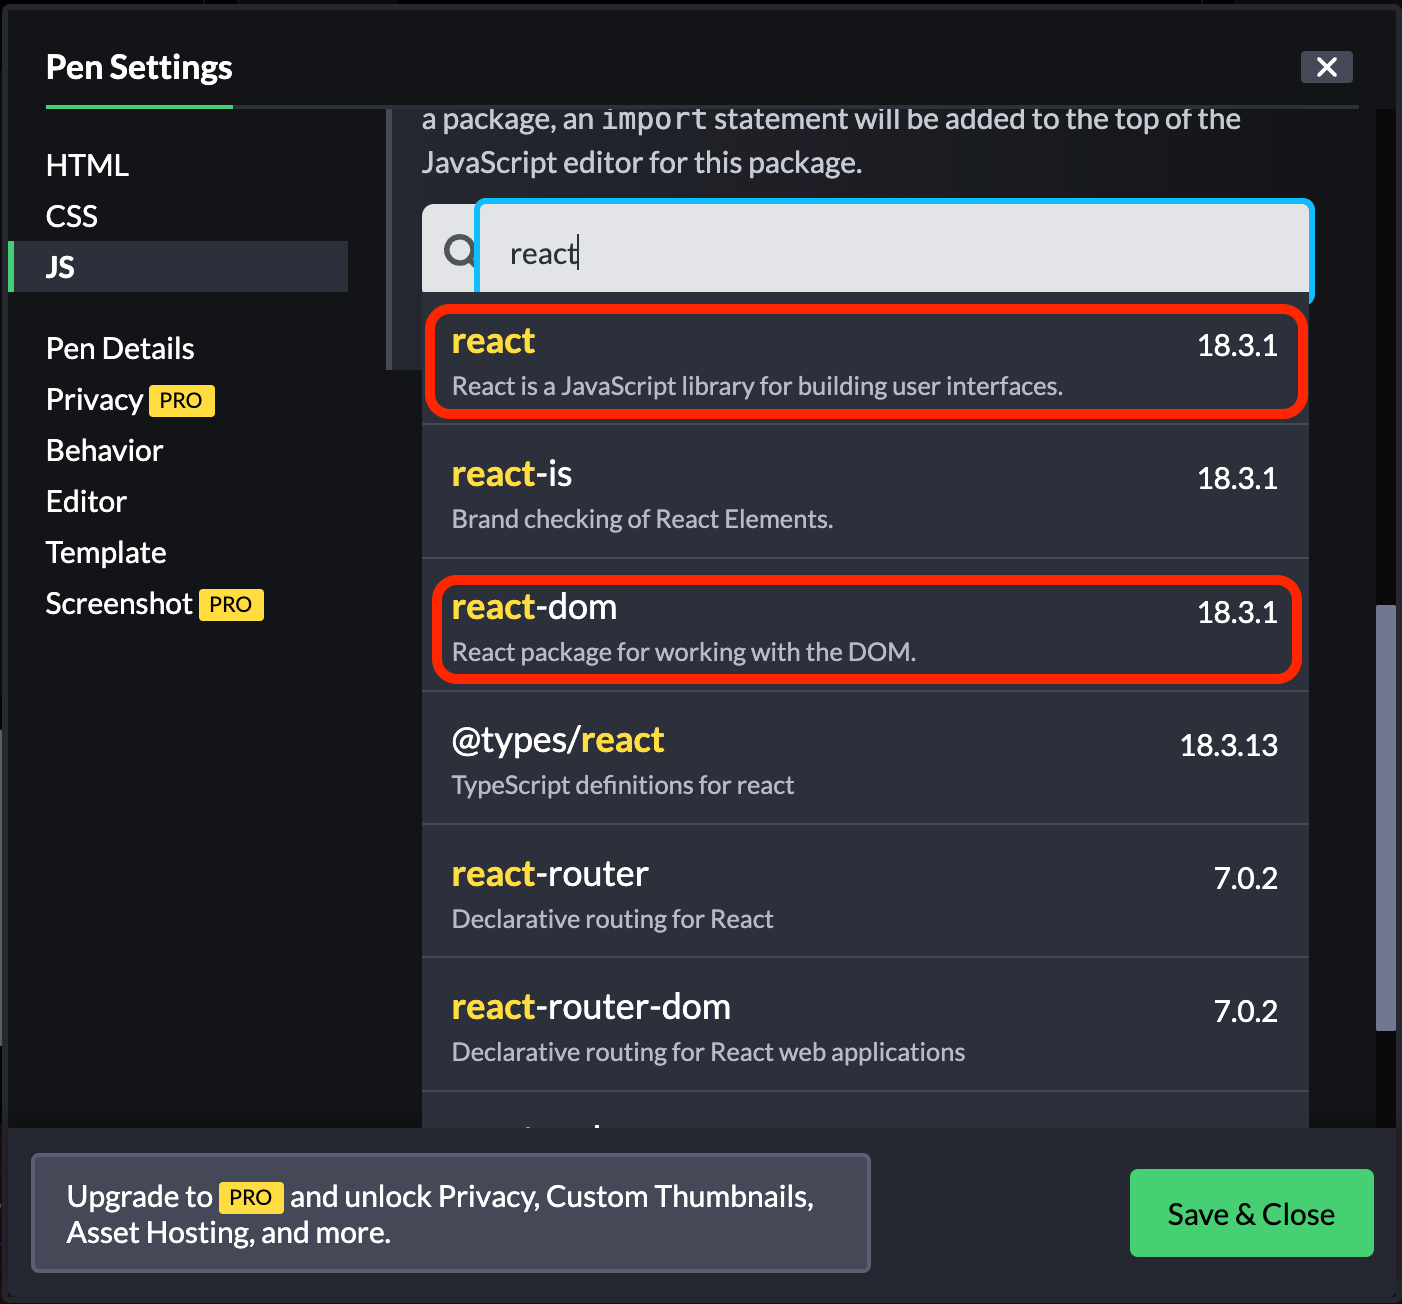The height and width of the screenshot is (1304, 1402).
Task: Click into the package search field
Action: coord(894,251)
